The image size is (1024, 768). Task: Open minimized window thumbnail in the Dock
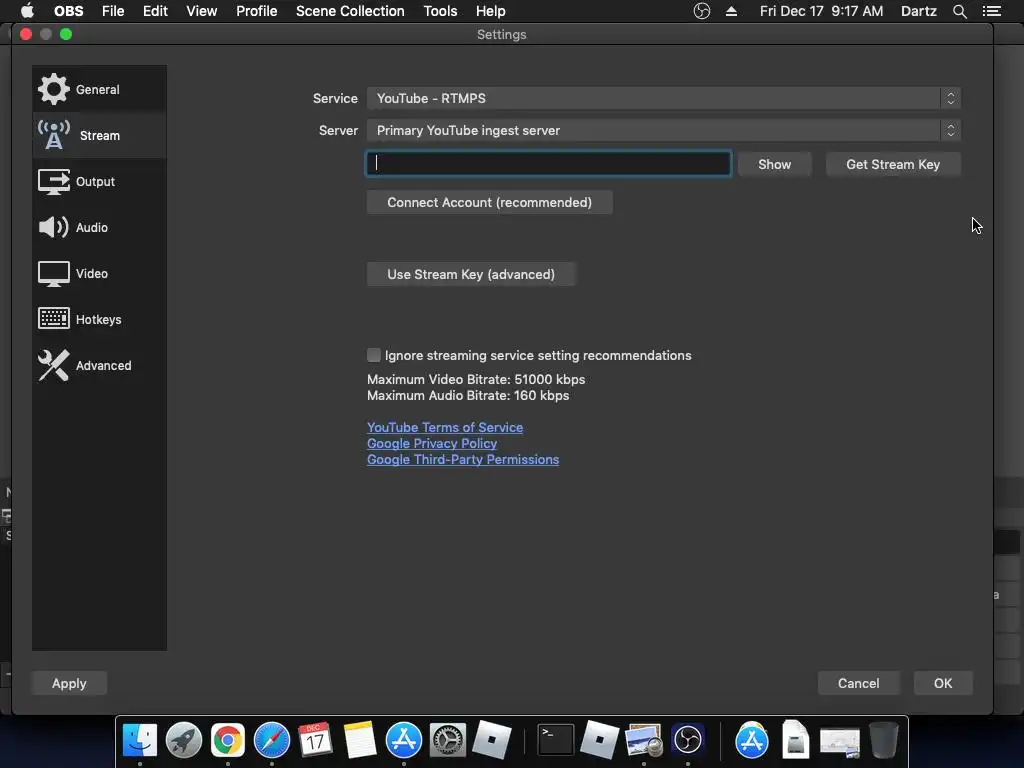(x=840, y=741)
